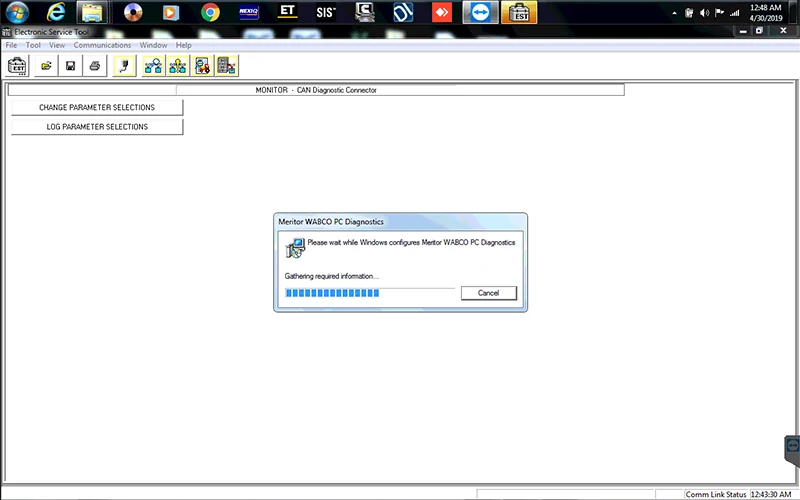This screenshot has height=500, width=800.
Task: Click the controller grid icon with red X
Action: [x=227, y=66]
